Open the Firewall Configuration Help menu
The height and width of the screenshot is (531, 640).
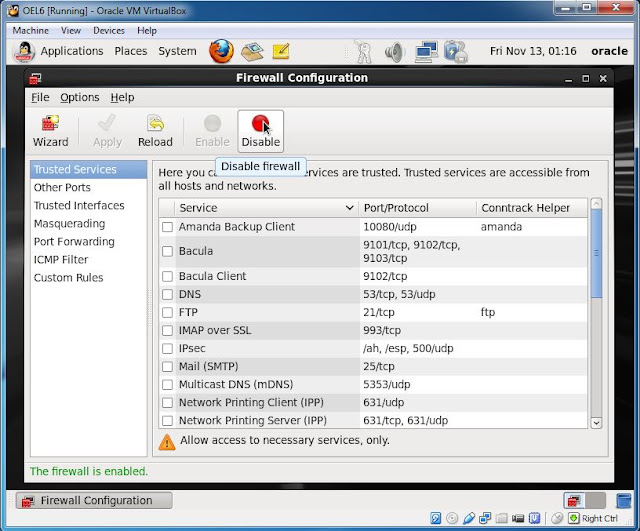122,98
